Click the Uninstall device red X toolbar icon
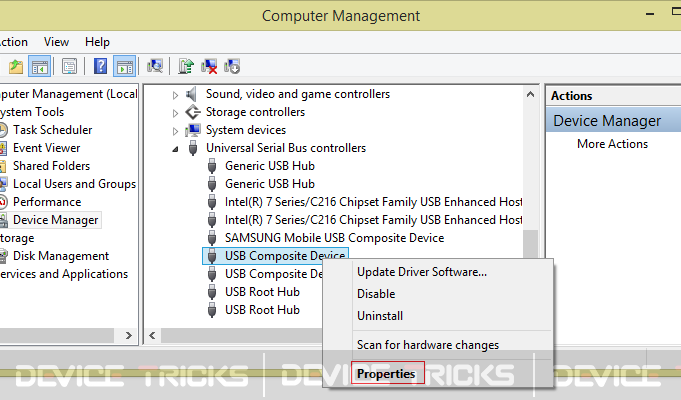Viewport: 681px width, 400px height. [x=209, y=66]
